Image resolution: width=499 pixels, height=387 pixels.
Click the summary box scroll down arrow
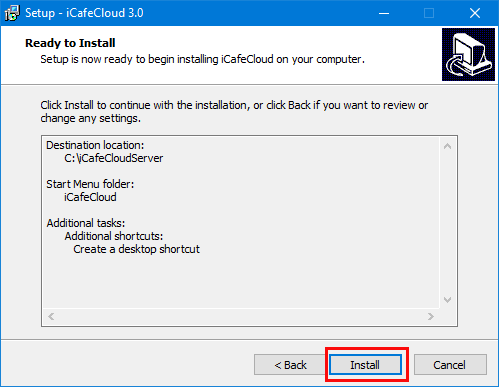tap(448, 300)
